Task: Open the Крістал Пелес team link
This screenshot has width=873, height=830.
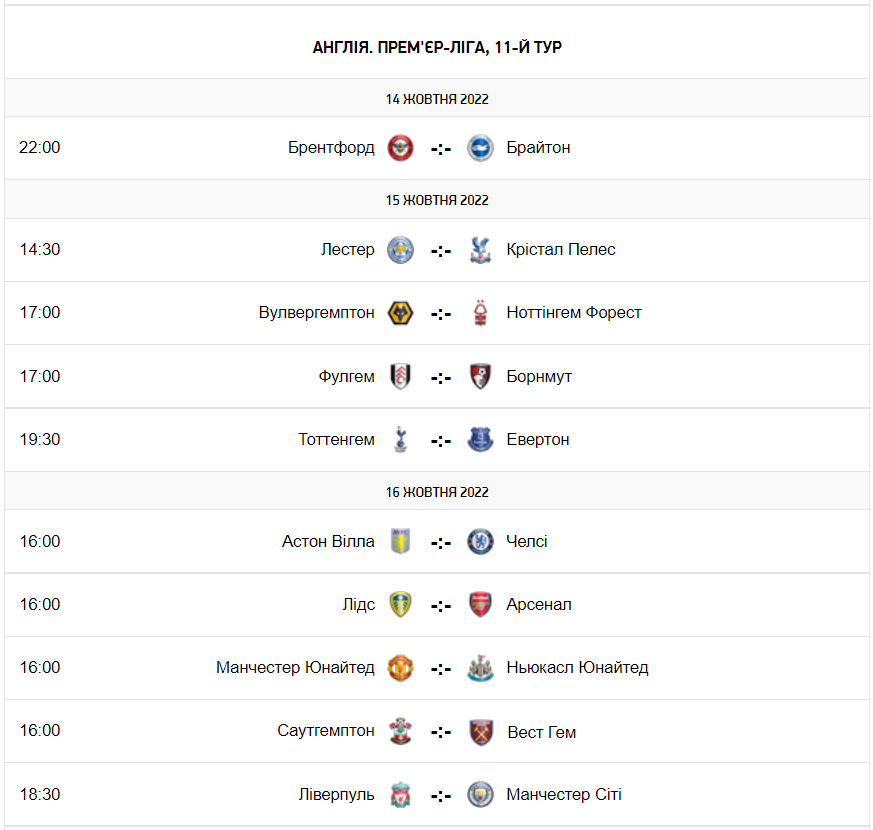Action: pyautogui.click(x=561, y=250)
